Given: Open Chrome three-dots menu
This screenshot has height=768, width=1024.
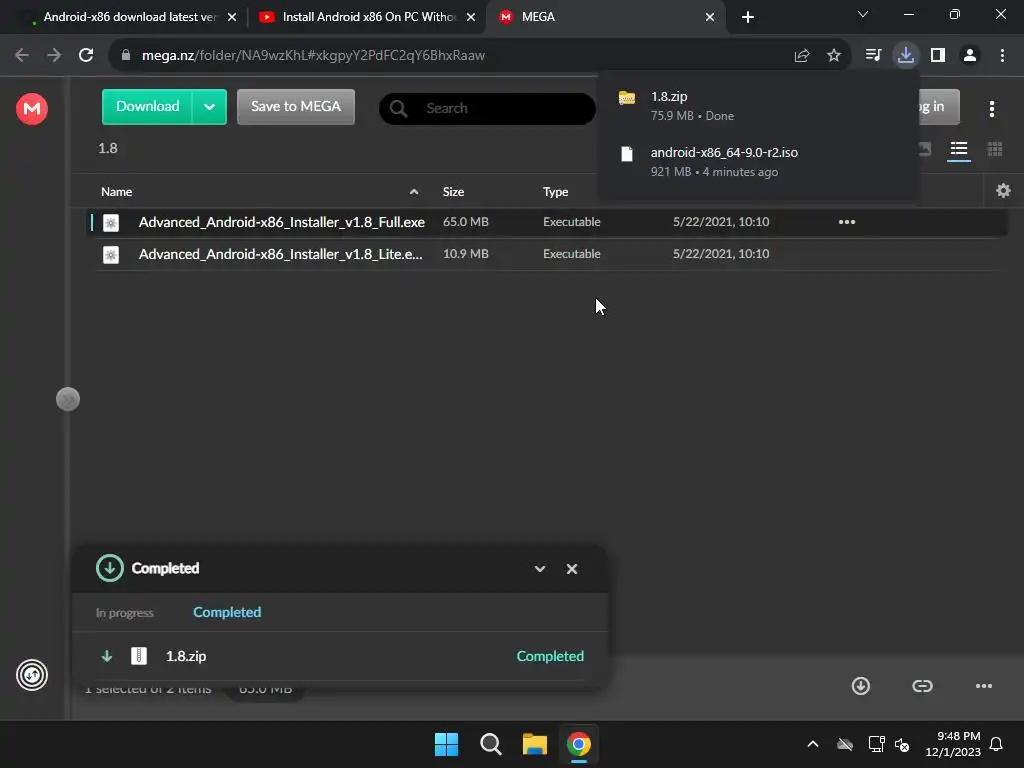Looking at the screenshot, I should click(x=1002, y=55).
